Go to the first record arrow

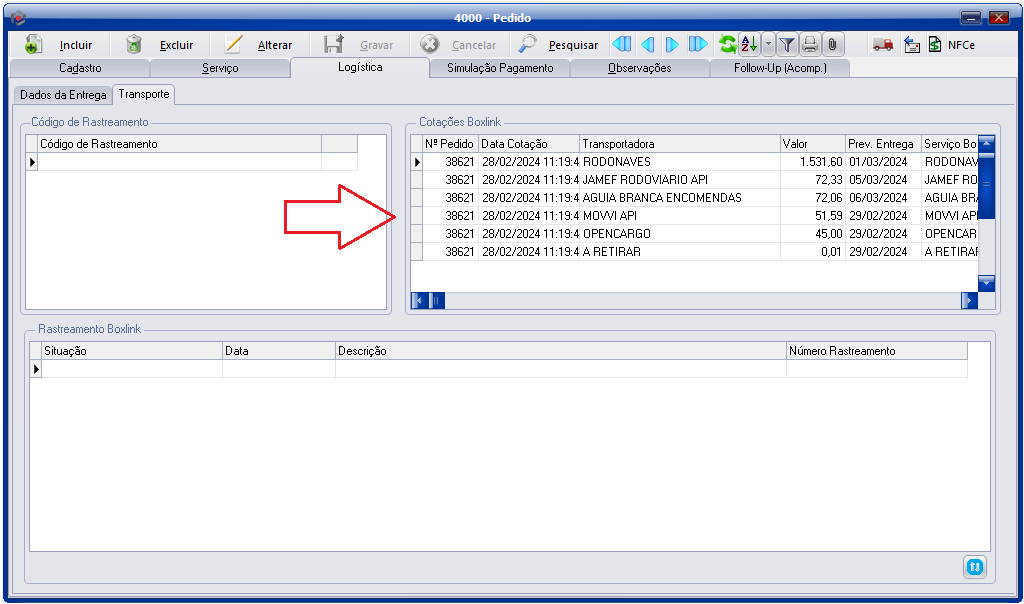621,45
